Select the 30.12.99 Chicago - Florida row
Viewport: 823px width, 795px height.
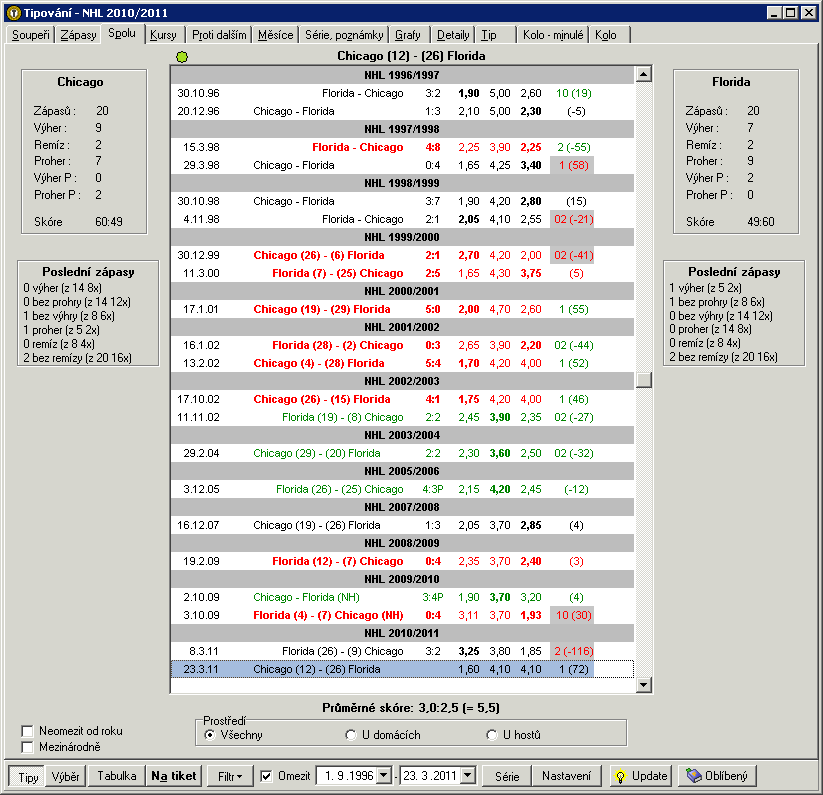coord(402,256)
